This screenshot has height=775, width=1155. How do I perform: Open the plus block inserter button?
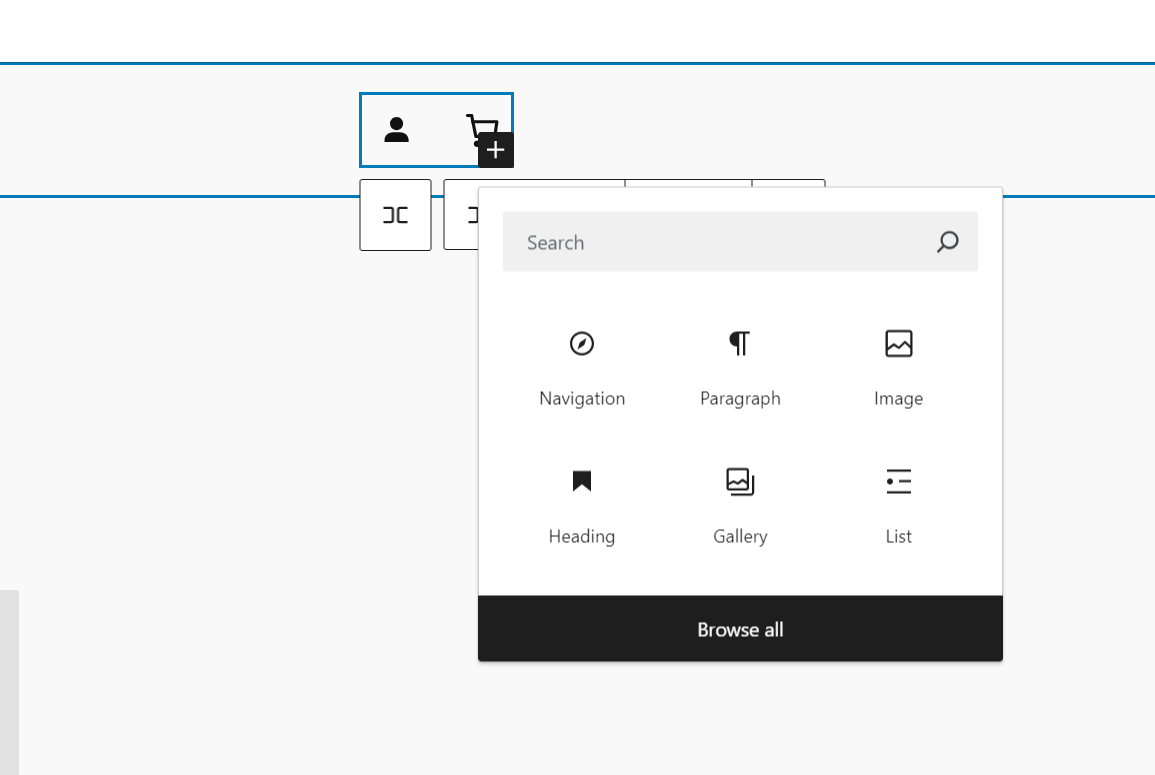pos(494,150)
